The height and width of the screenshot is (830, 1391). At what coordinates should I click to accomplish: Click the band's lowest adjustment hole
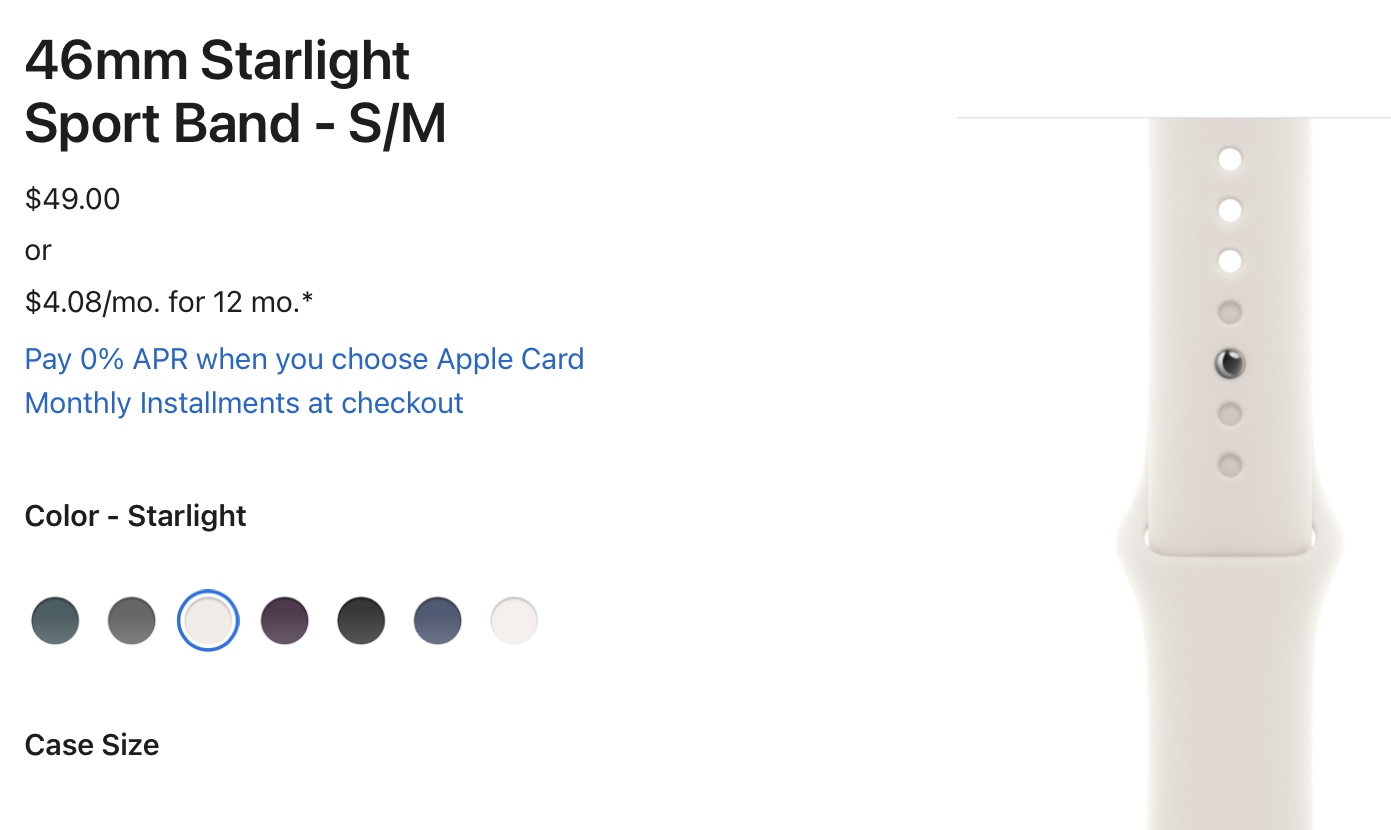tap(1230, 465)
